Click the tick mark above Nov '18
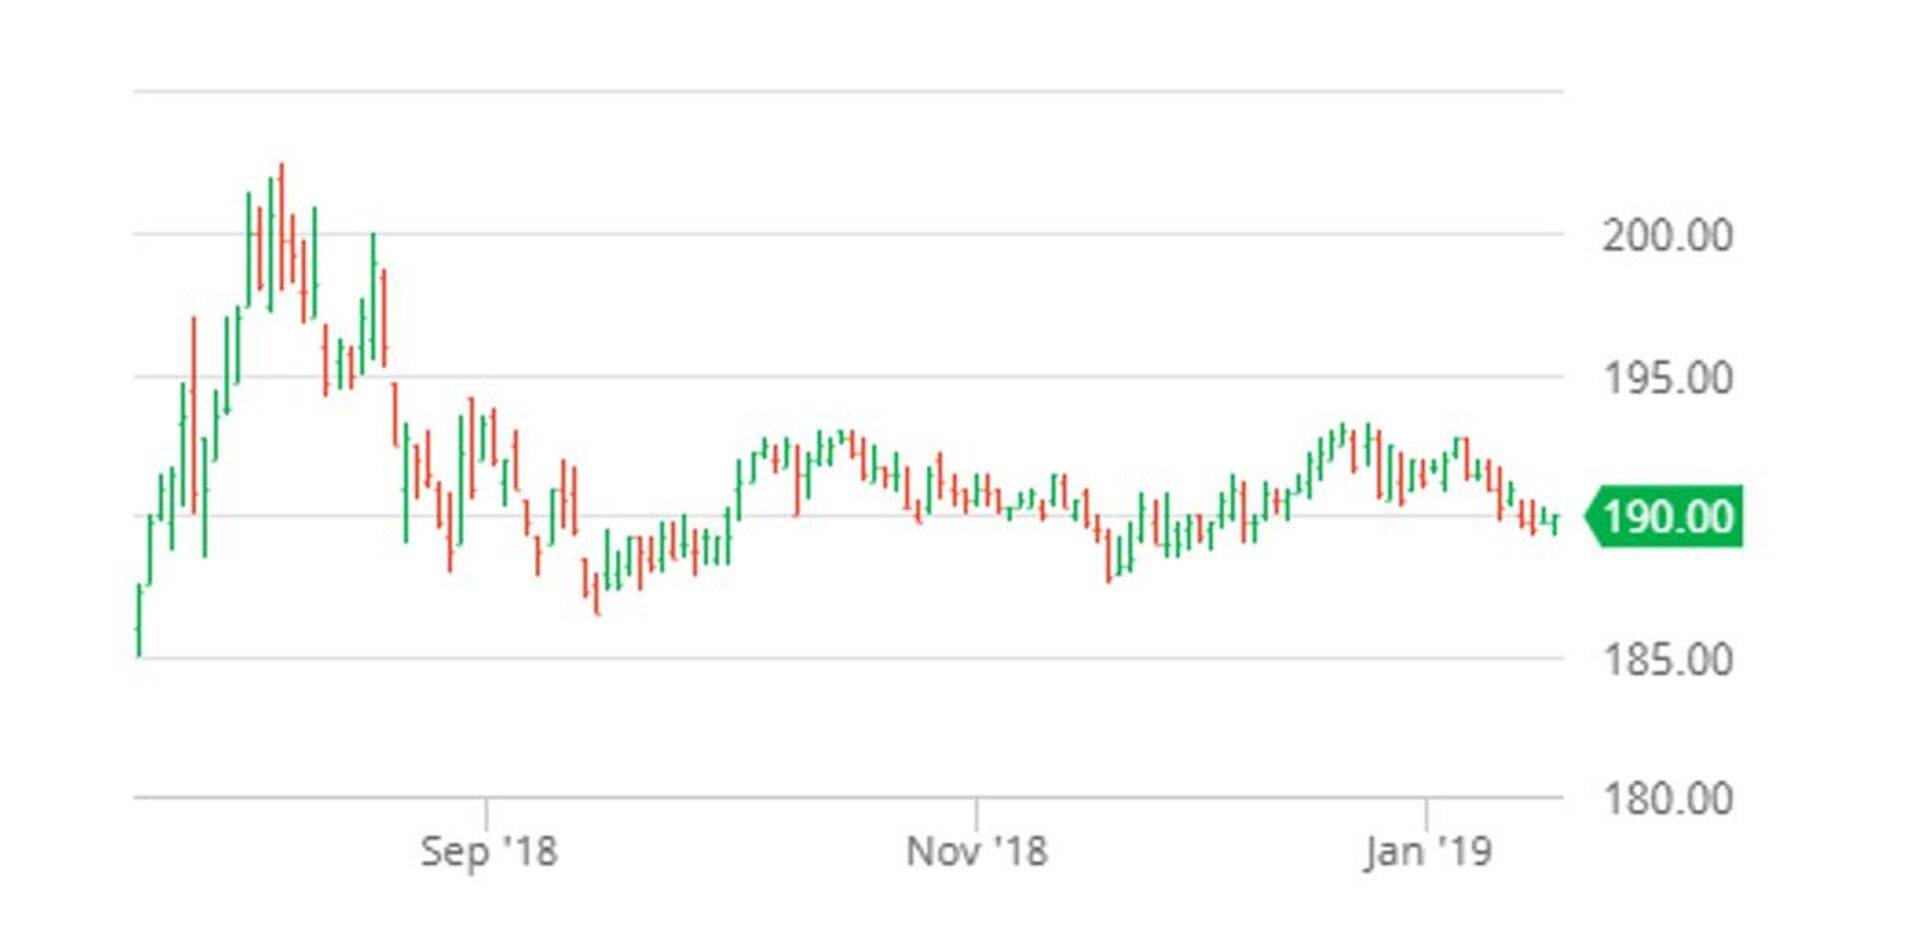The width and height of the screenshot is (1920, 931). 976,811
